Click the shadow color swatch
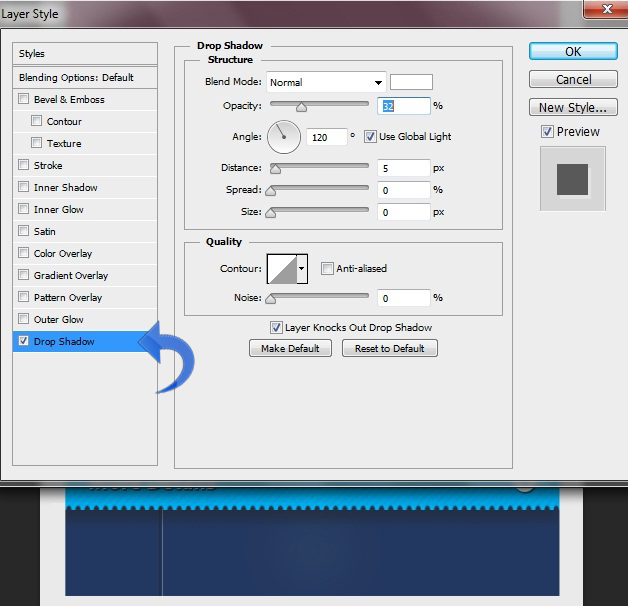This screenshot has height=606, width=628. click(411, 82)
